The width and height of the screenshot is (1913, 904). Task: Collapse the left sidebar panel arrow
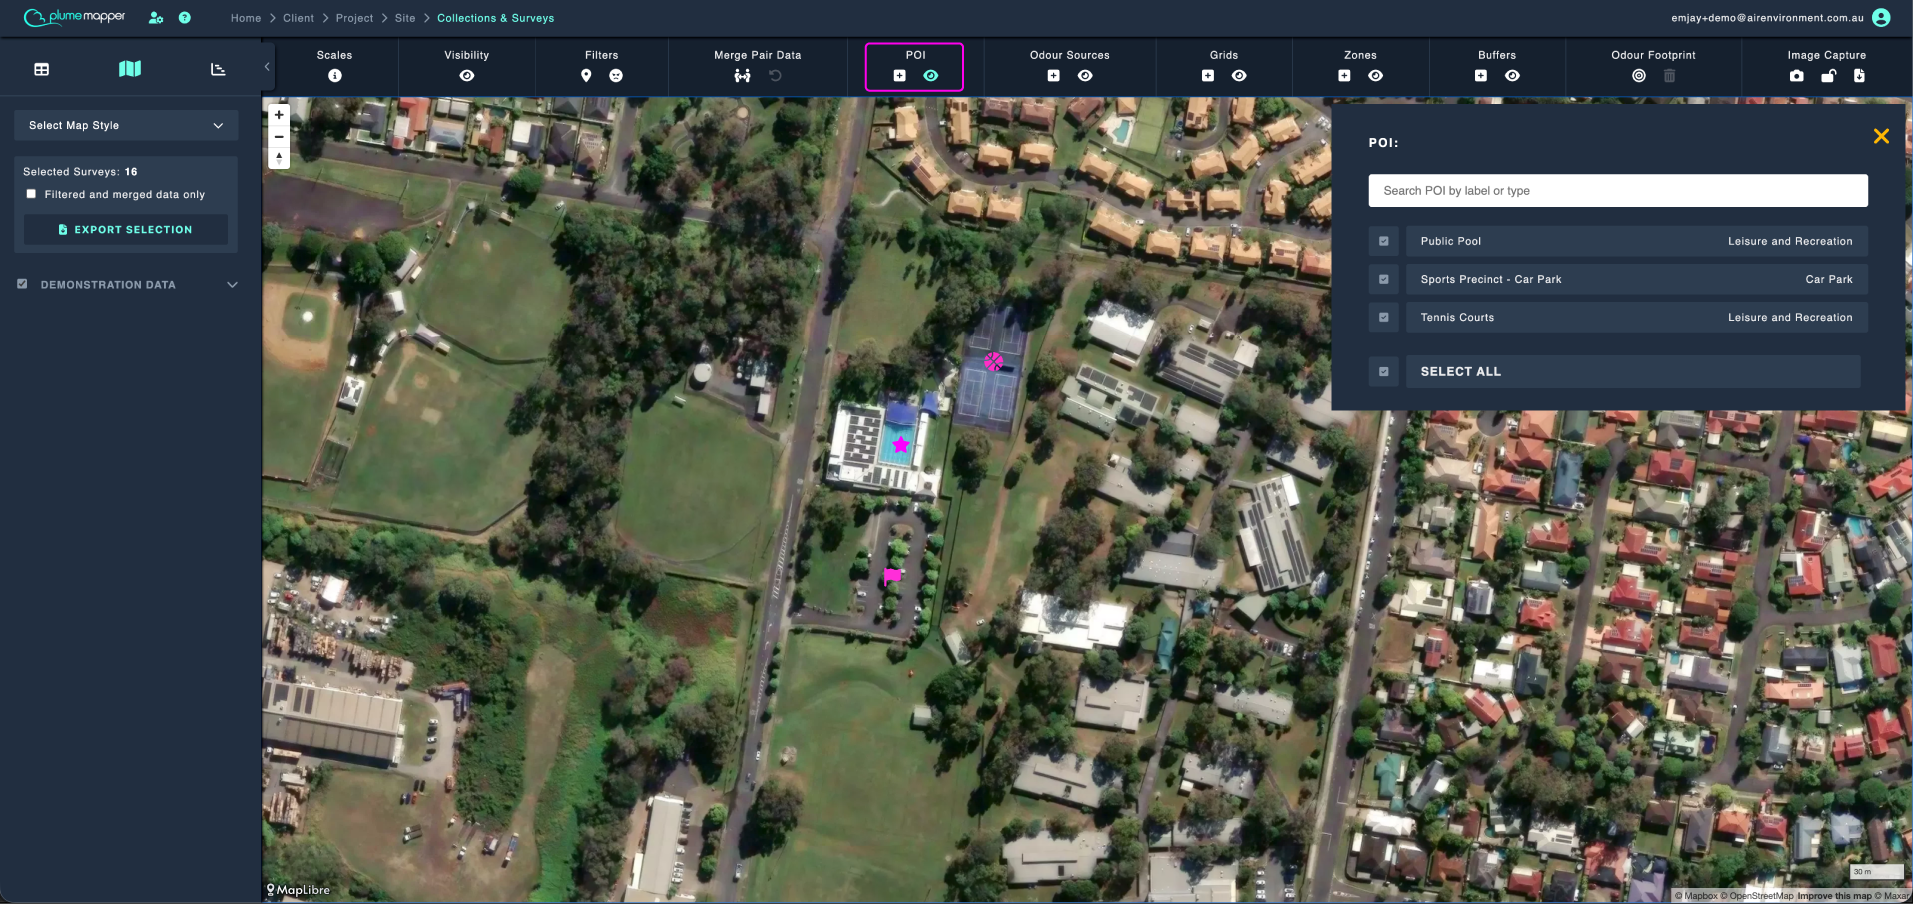267,67
